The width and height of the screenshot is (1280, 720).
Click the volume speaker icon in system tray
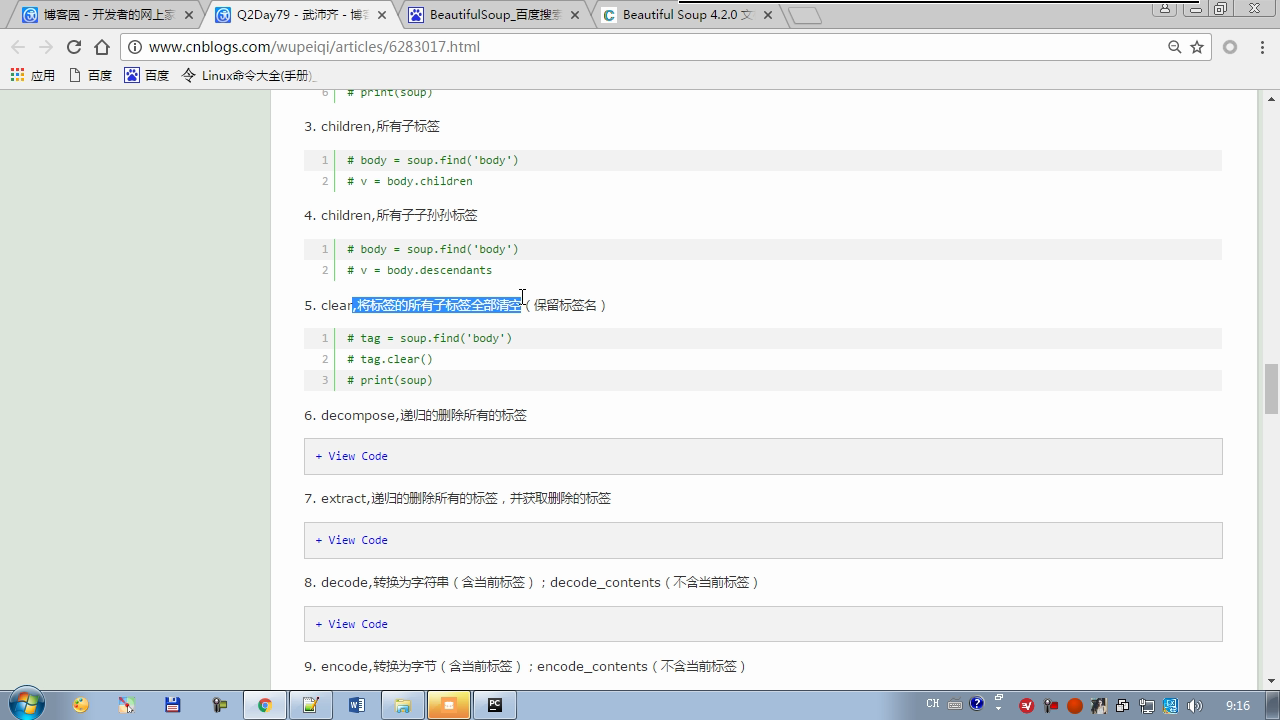pyautogui.click(x=1194, y=706)
